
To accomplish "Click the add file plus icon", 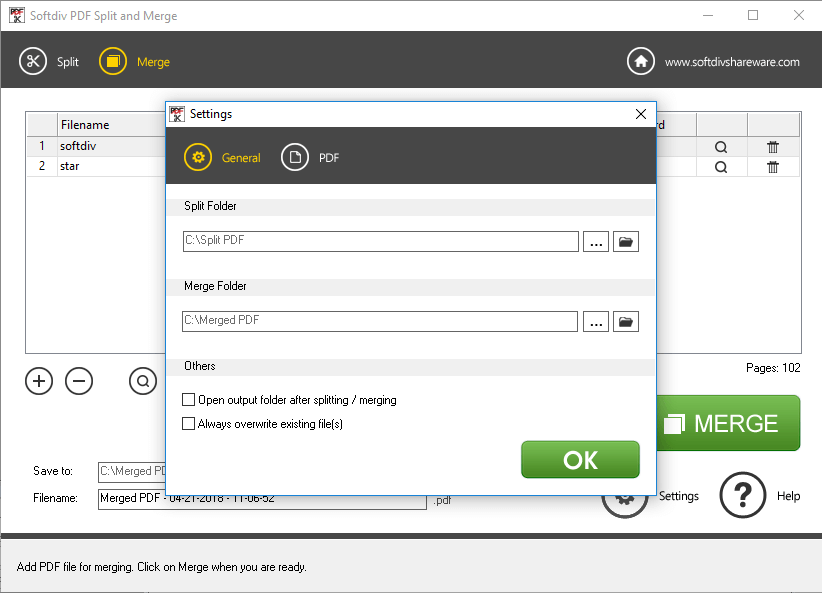I will [39, 381].
